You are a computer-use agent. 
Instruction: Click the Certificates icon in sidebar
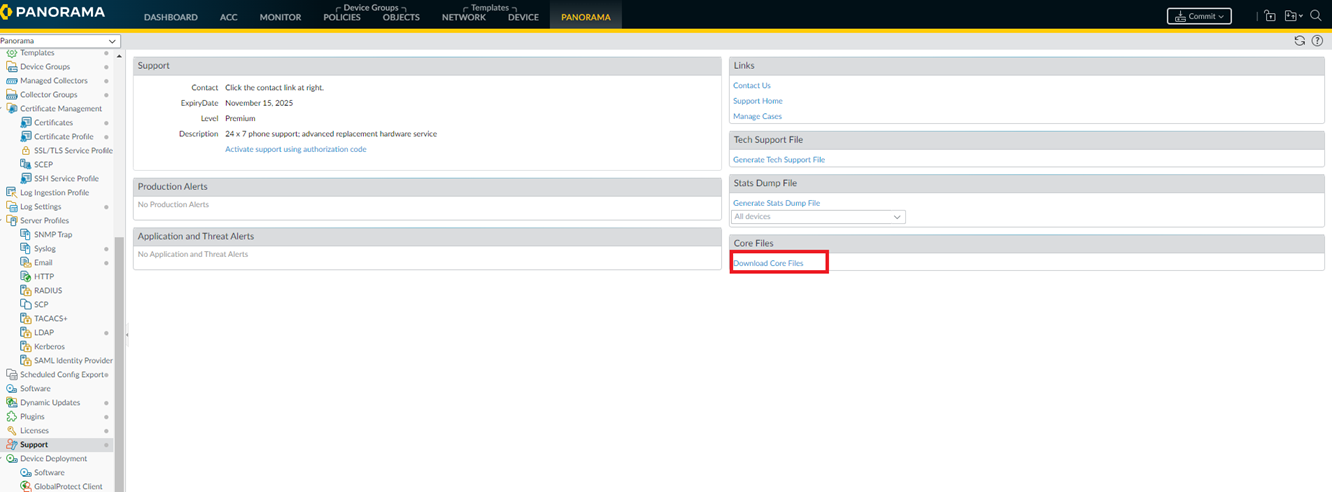tap(26, 123)
